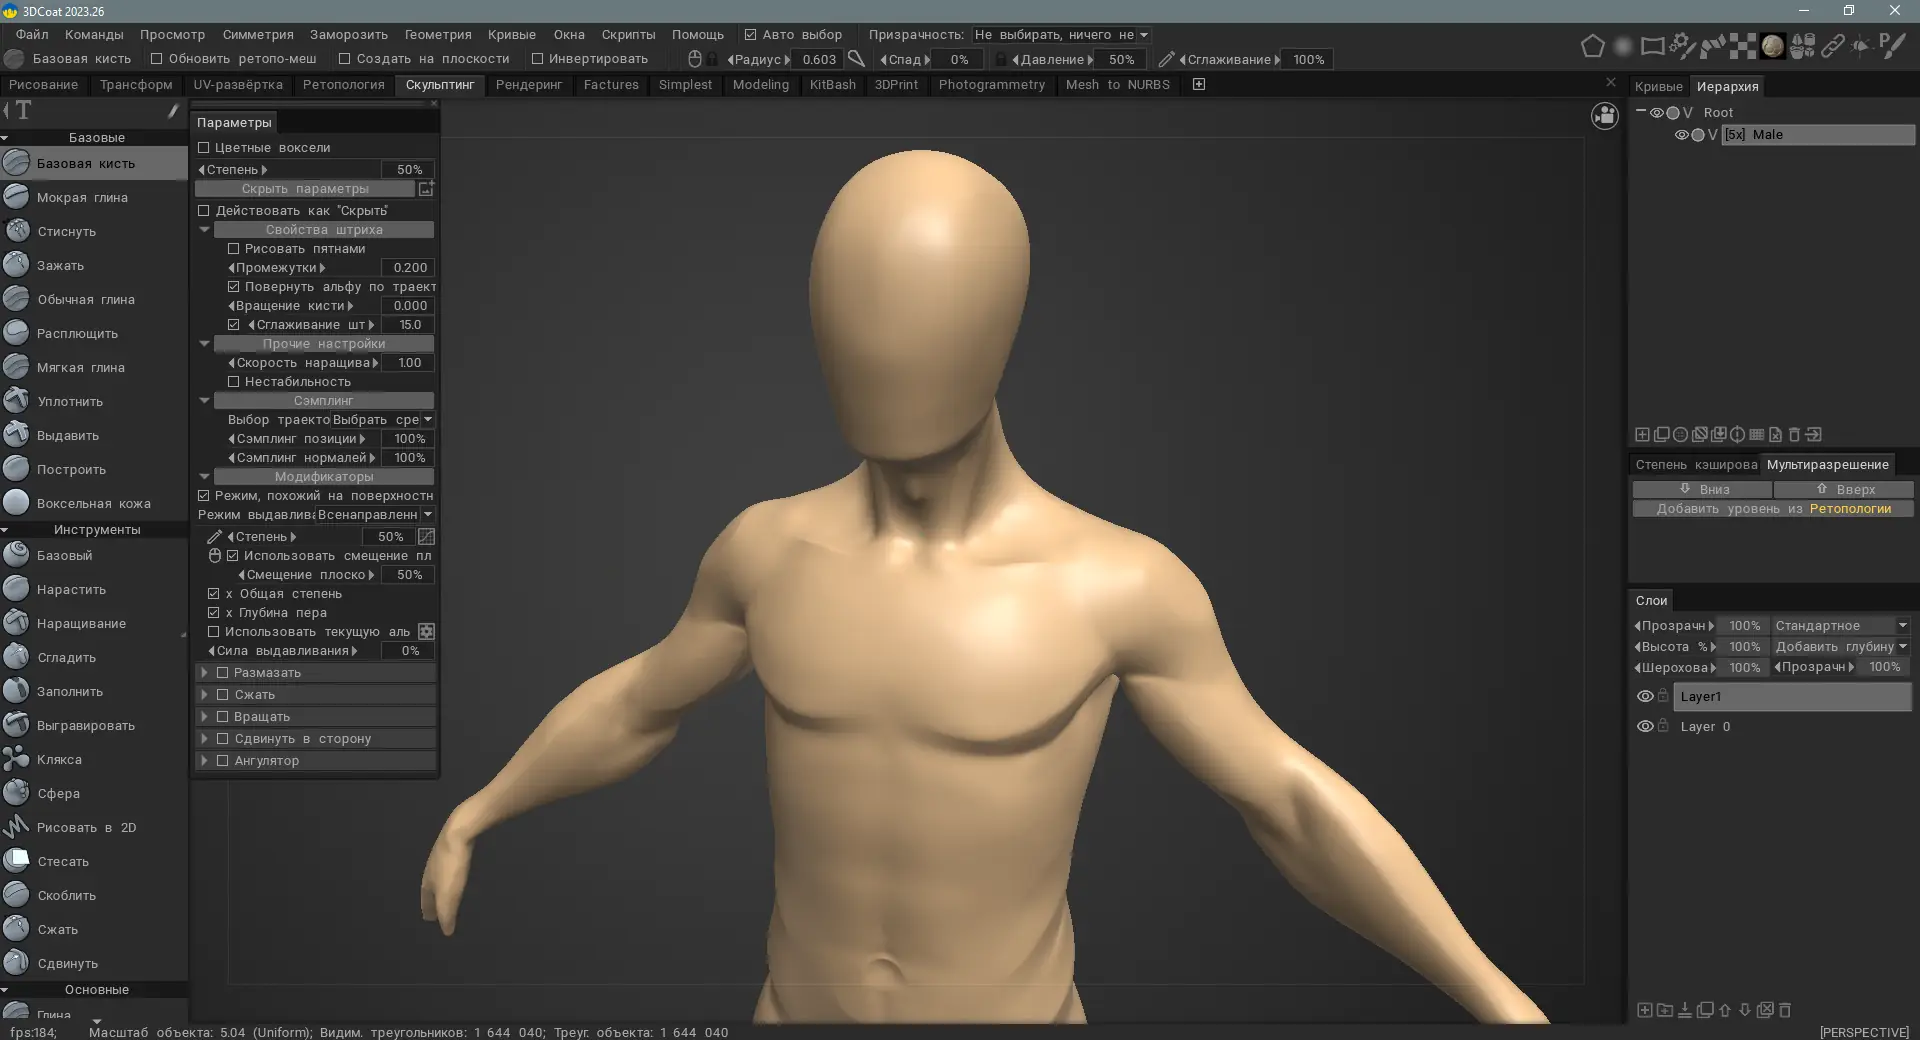The image size is (1920, 1040).
Task: Hide Layer1 with its eye icon
Action: [1644, 697]
